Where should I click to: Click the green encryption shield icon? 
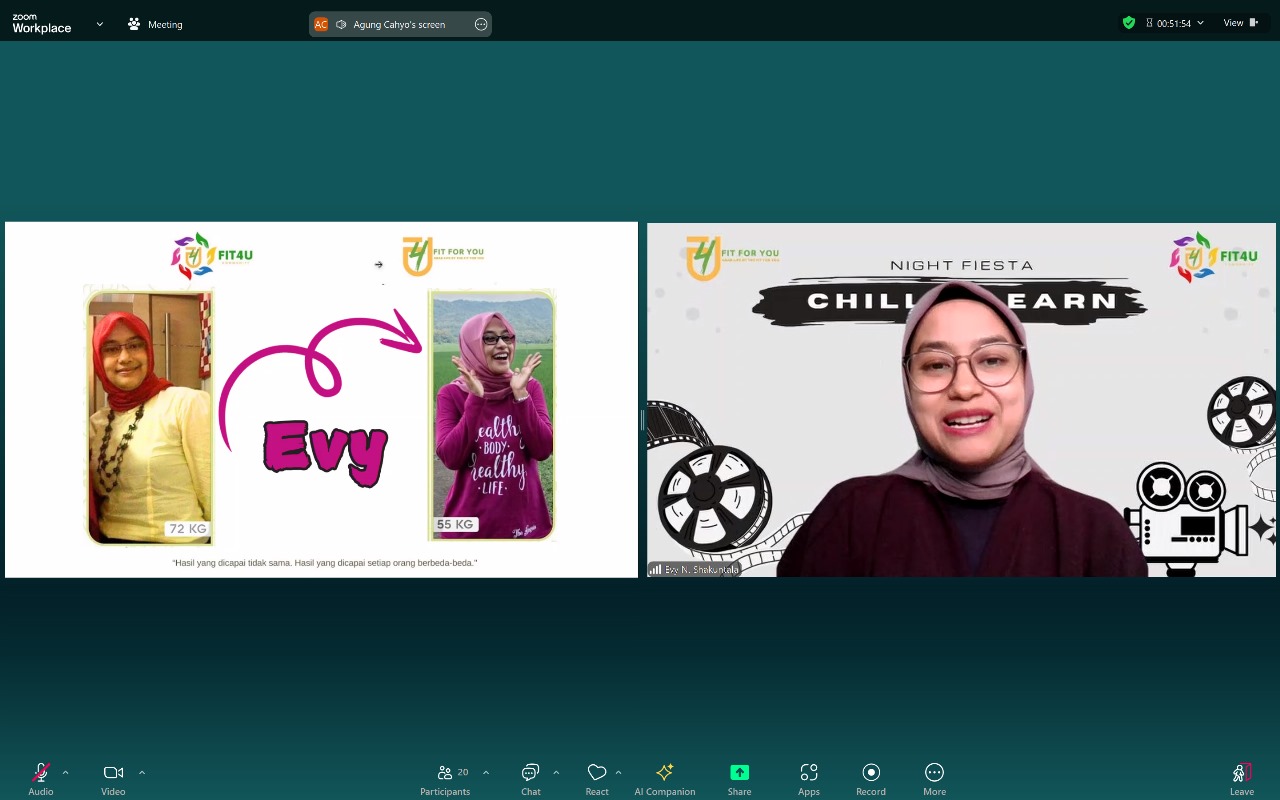(x=1129, y=23)
